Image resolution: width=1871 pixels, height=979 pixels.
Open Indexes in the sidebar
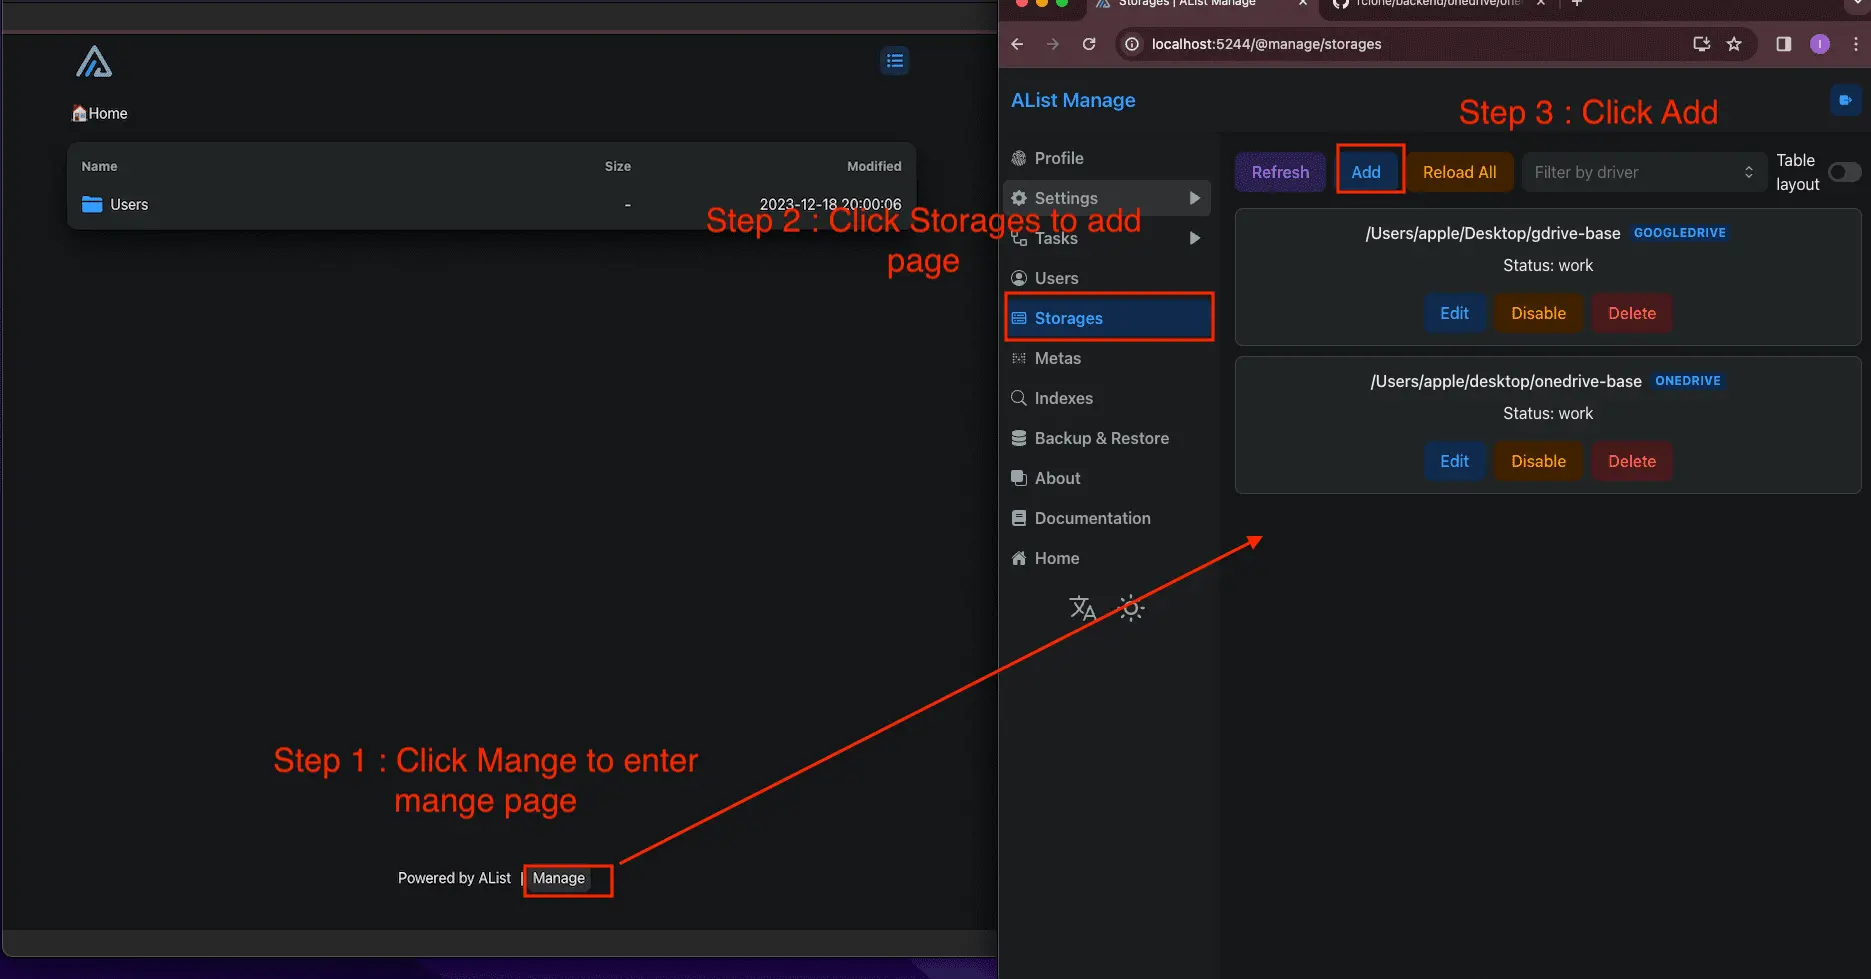click(x=1107, y=398)
